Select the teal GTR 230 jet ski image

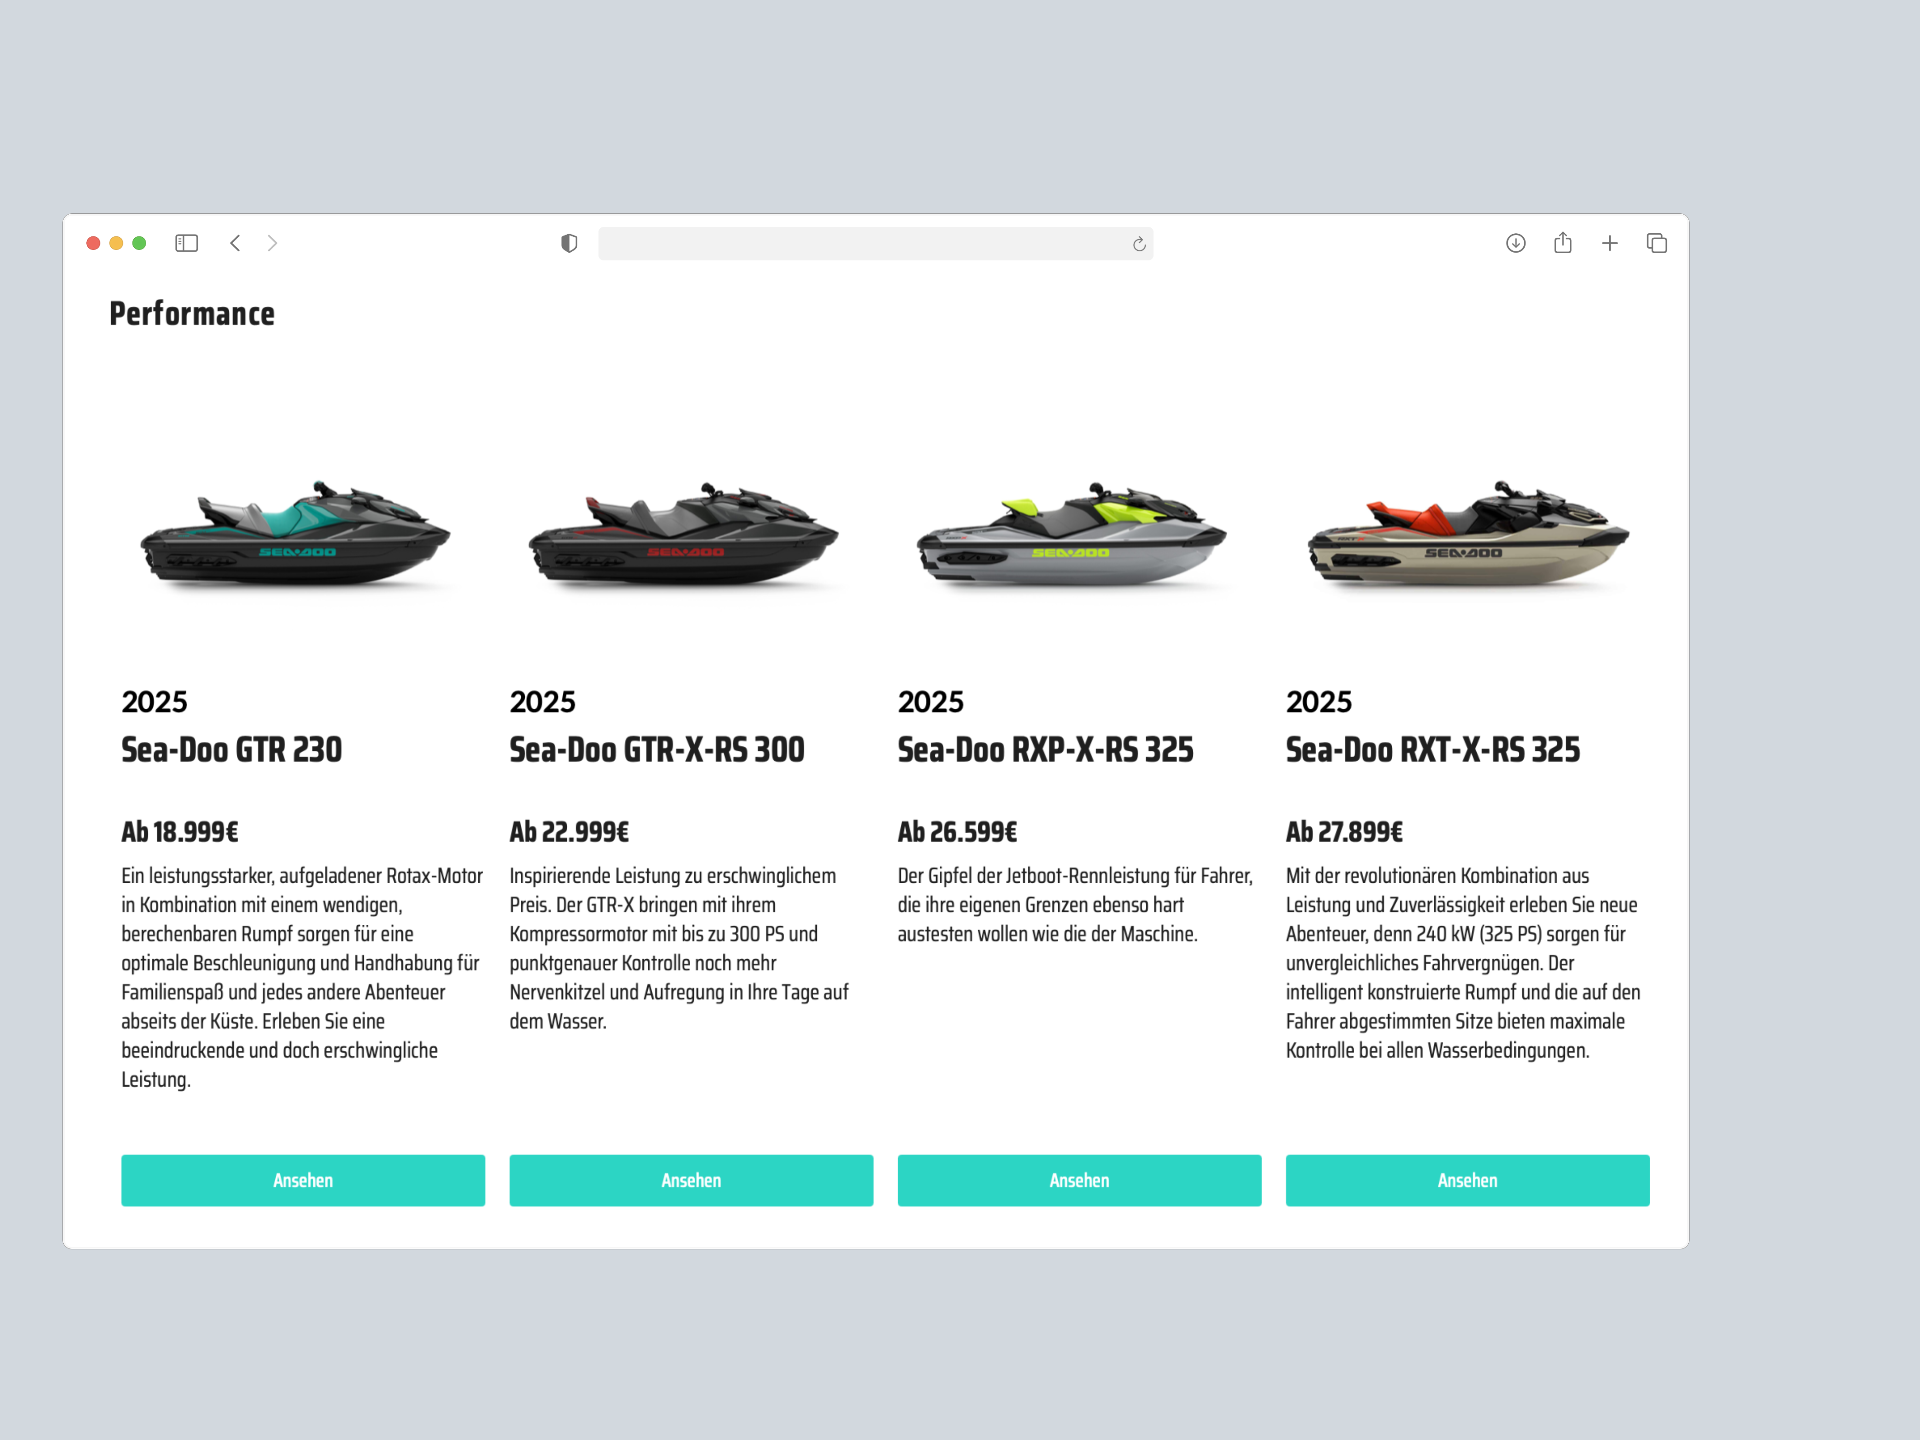(296, 535)
